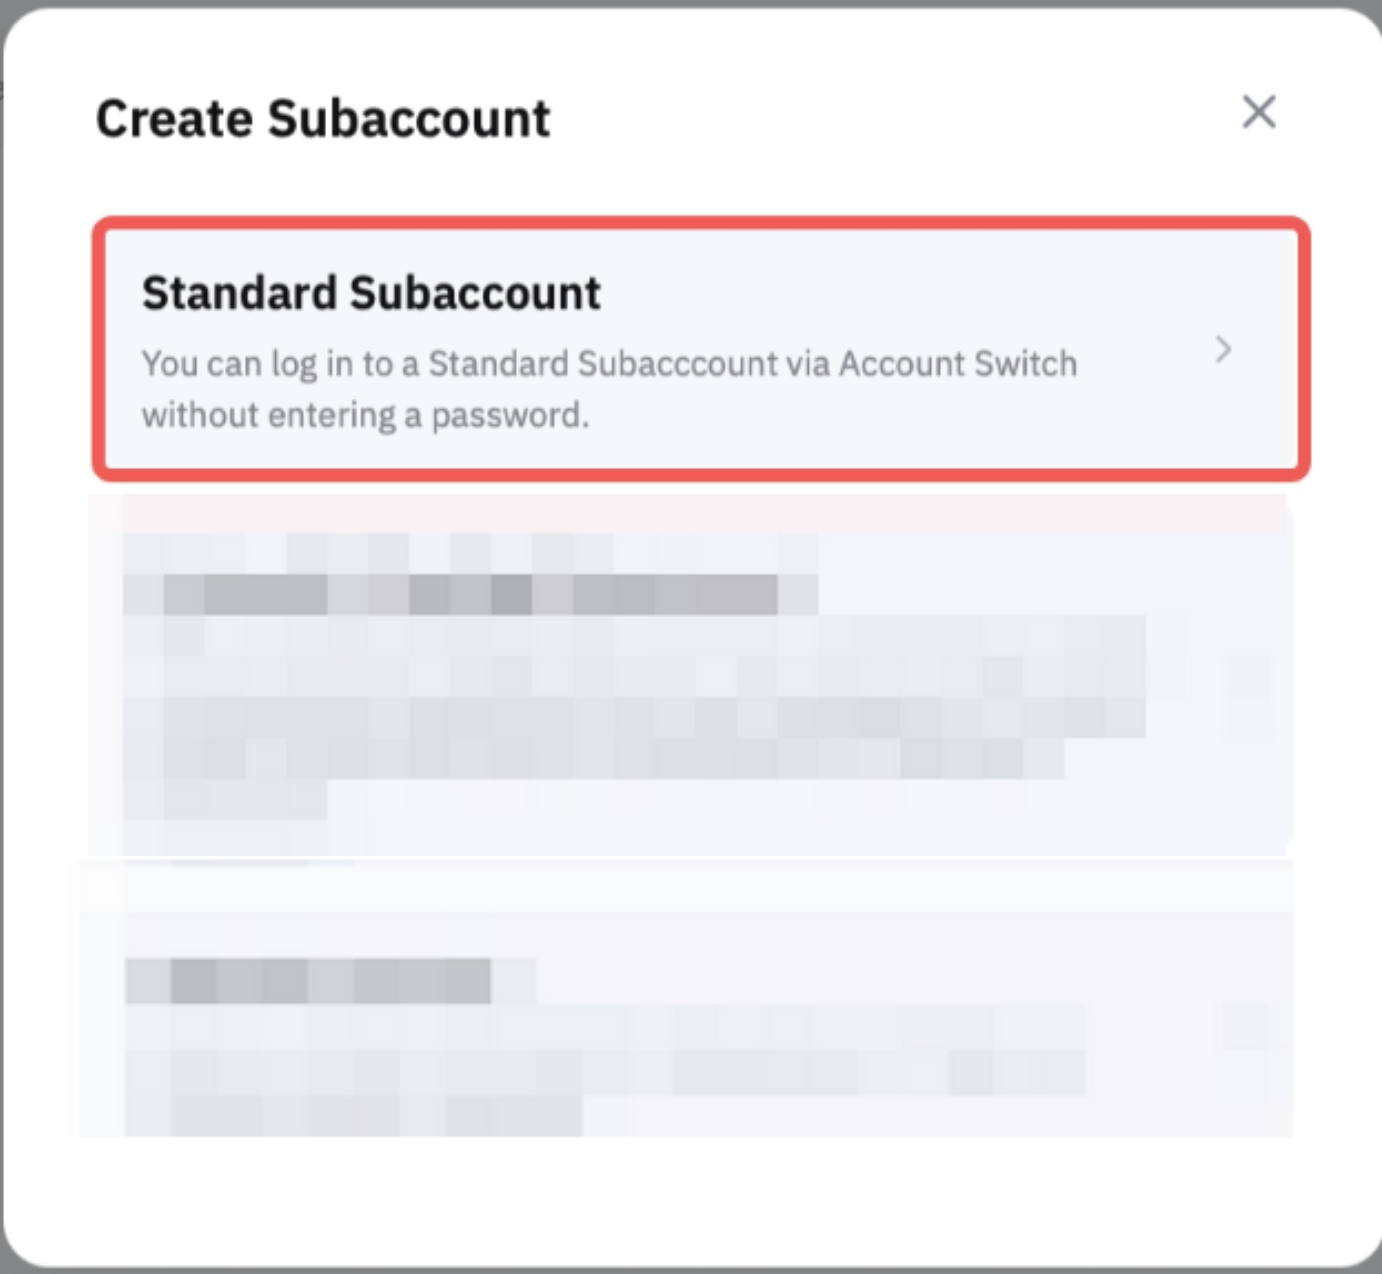This screenshot has width=1382, height=1274.
Task: Click the blurred heading of the second option
Action: click(470, 594)
